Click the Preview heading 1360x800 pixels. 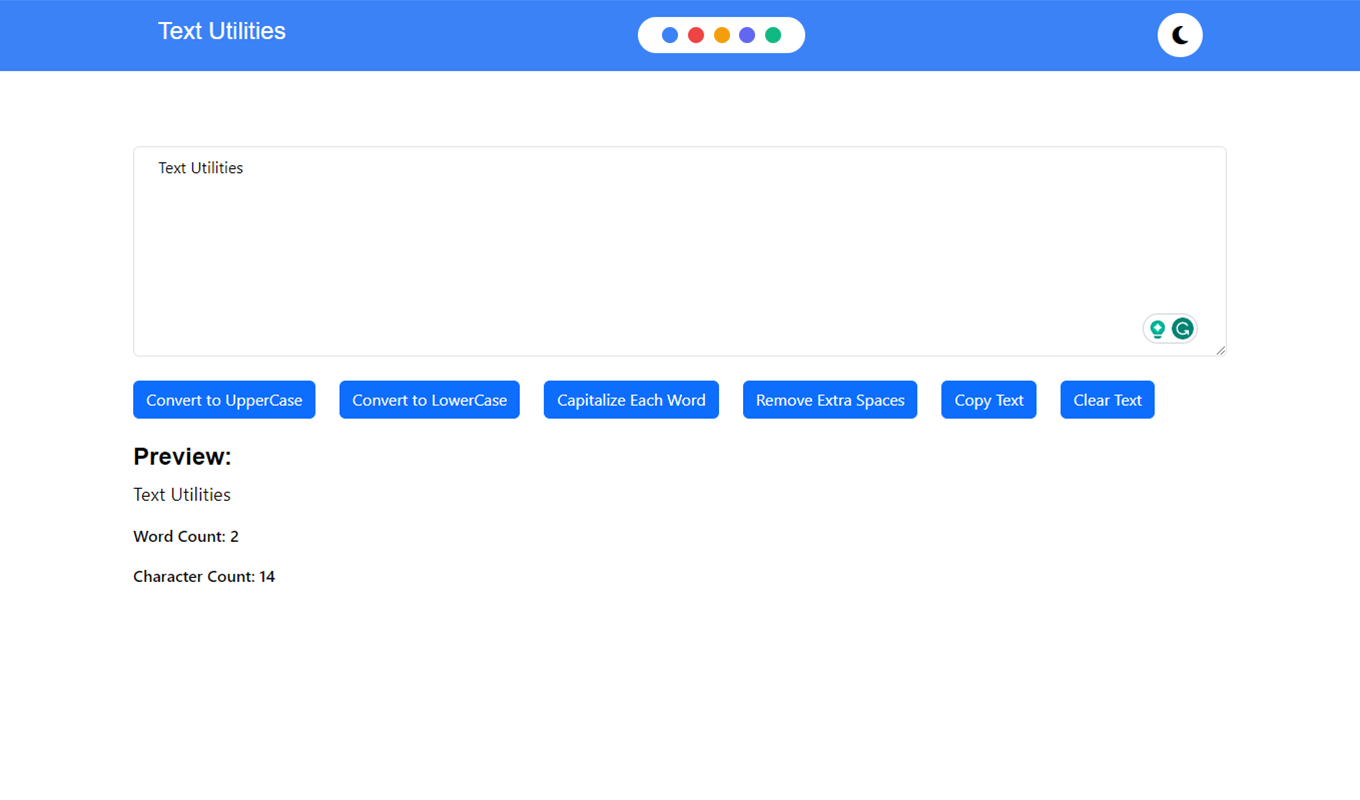tap(182, 457)
